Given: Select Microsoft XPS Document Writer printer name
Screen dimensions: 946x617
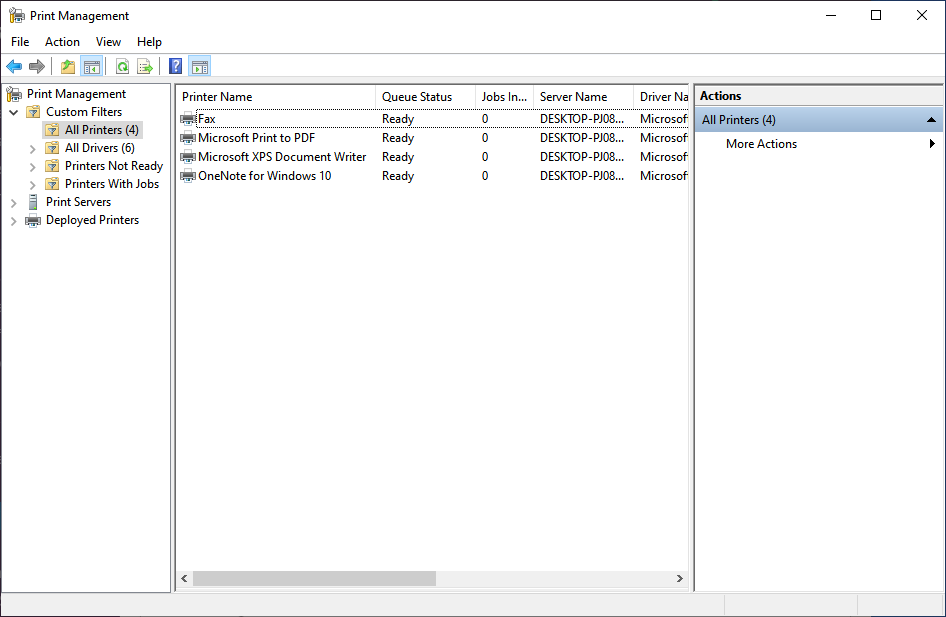Looking at the screenshot, I should tap(282, 157).
